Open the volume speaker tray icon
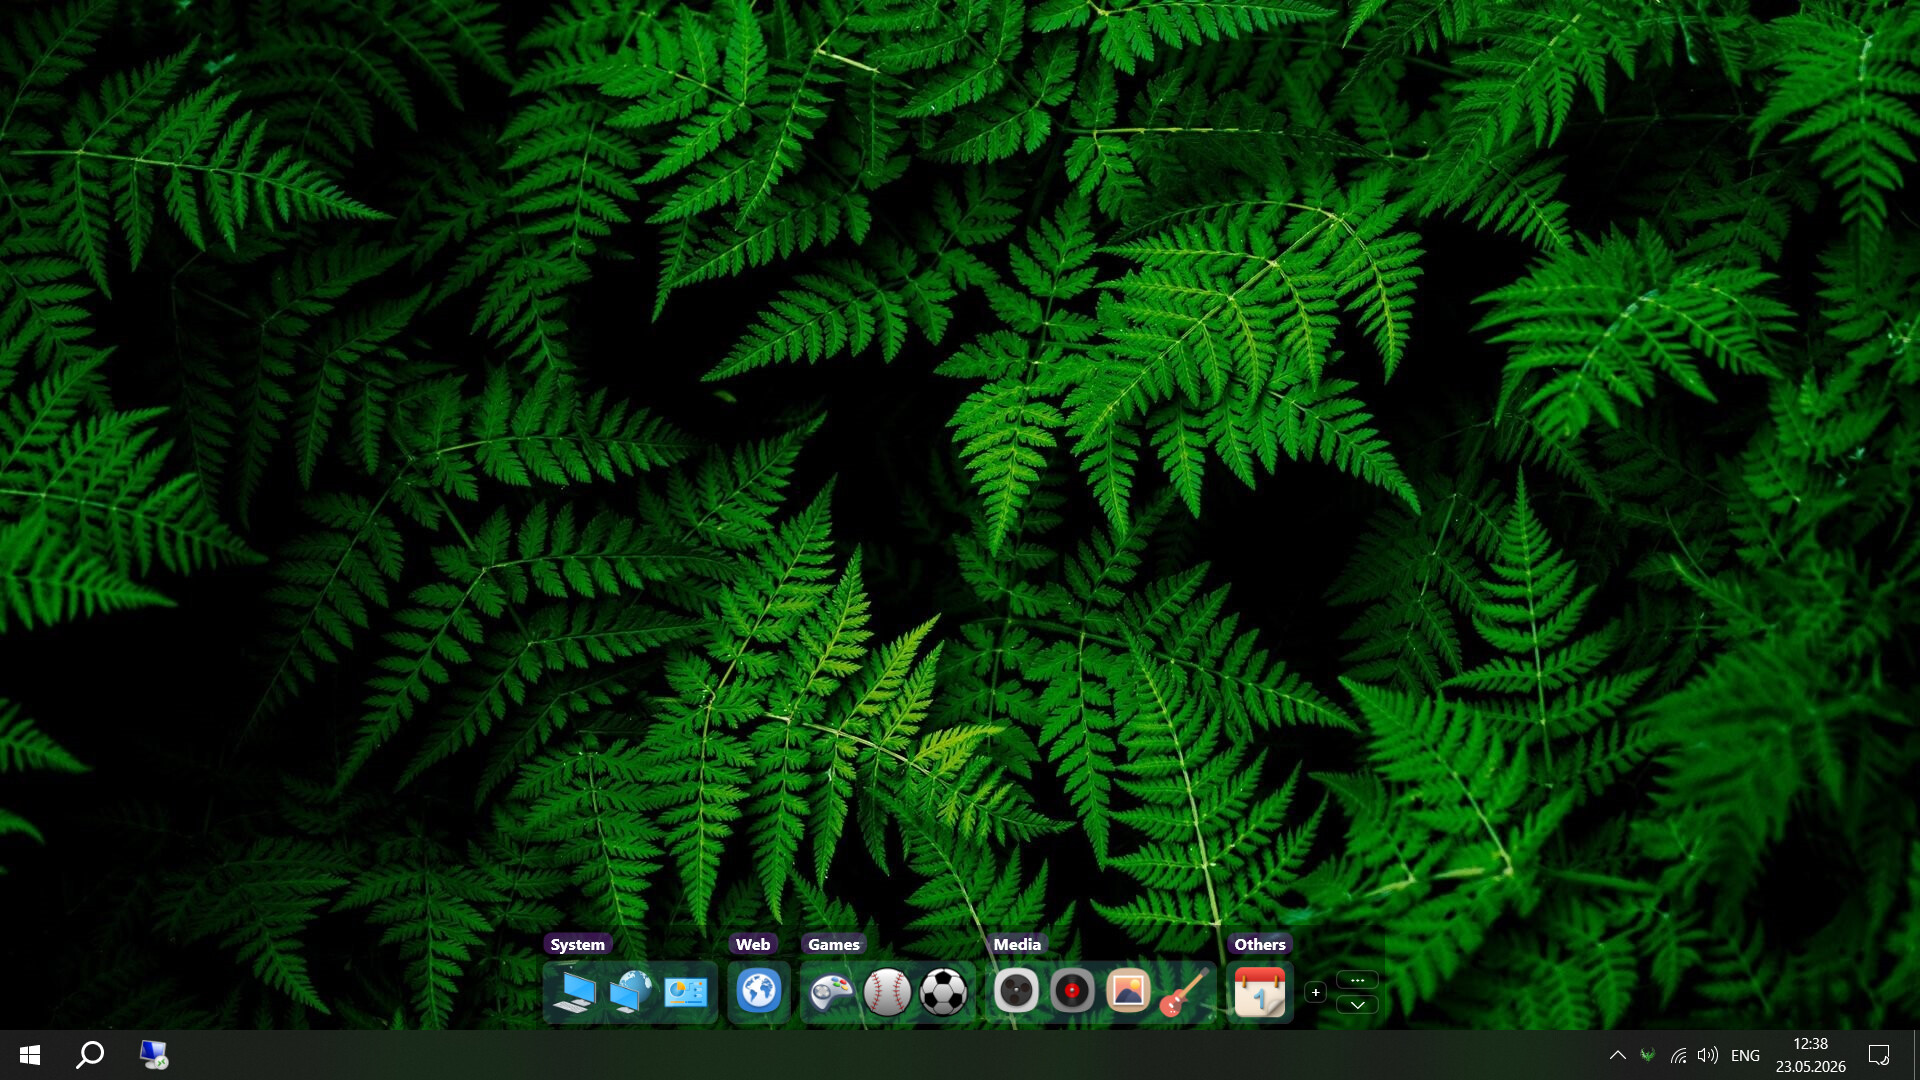1920x1080 pixels. (x=1708, y=1055)
